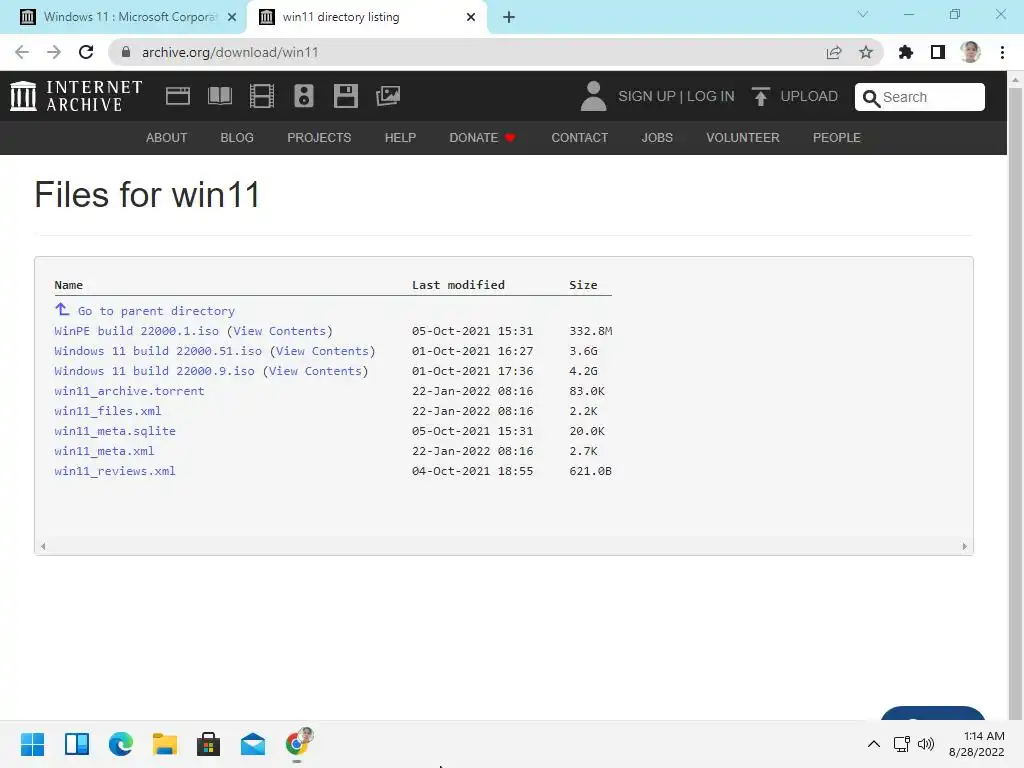Open the ABOUT menu item
The width and height of the screenshot is (1024, 768).
(167, 138)
